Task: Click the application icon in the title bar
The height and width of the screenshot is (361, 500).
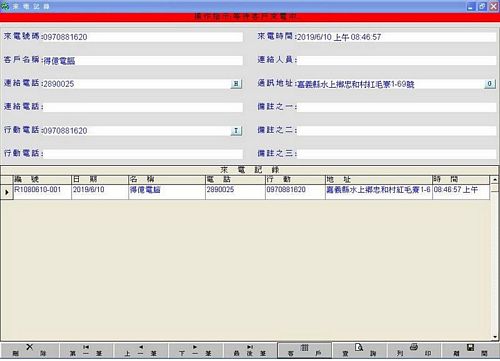Action: [5, 6]
